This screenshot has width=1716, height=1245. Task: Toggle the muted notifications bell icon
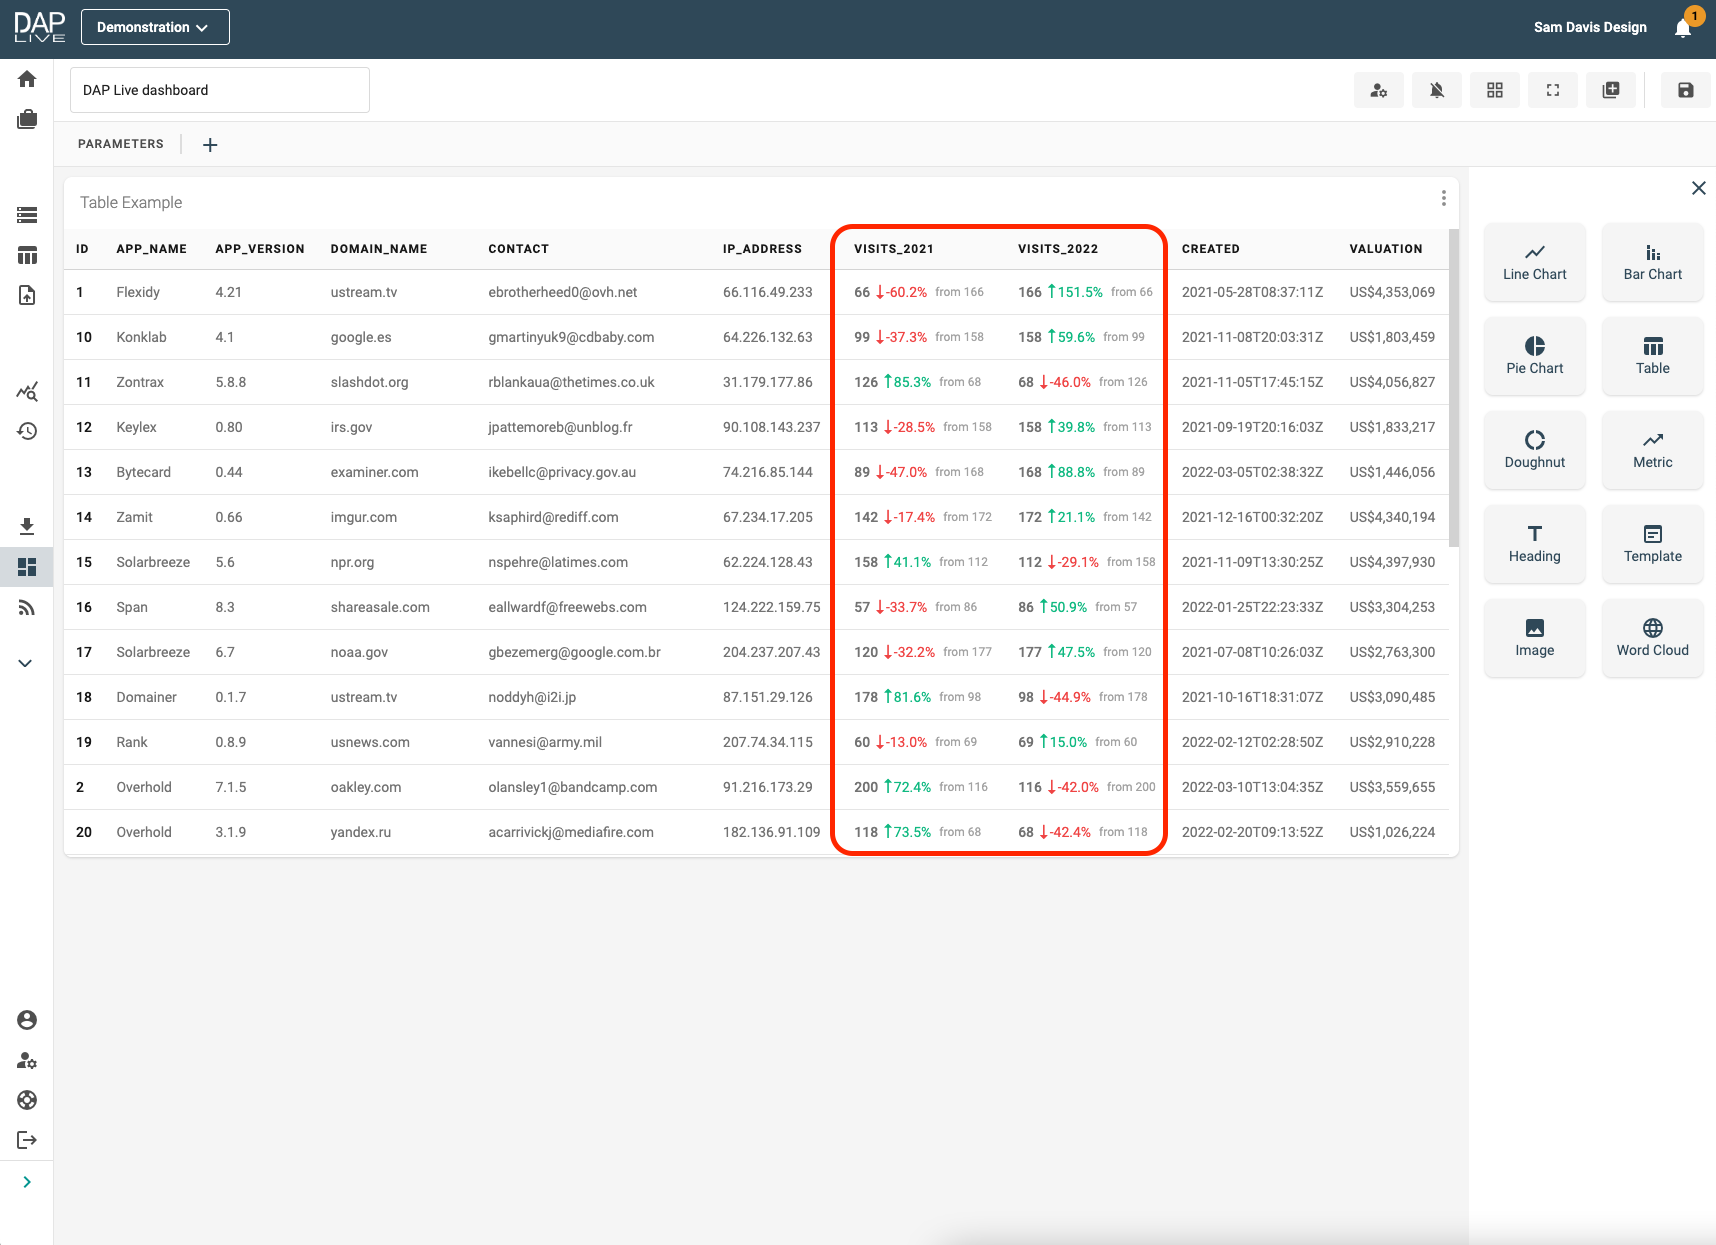point(1437,90)
